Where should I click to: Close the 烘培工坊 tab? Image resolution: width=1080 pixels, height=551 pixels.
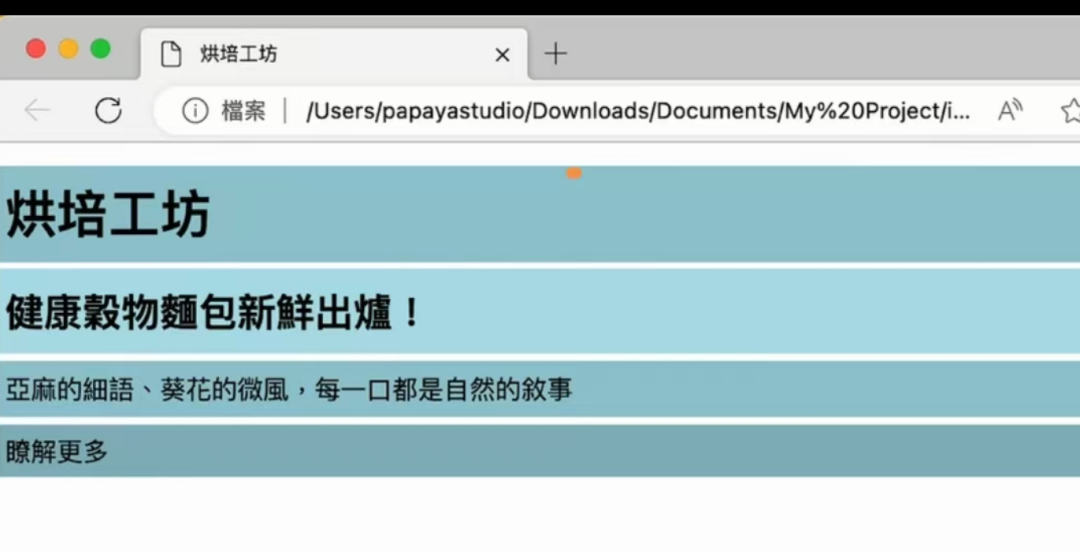click(502, 55)
